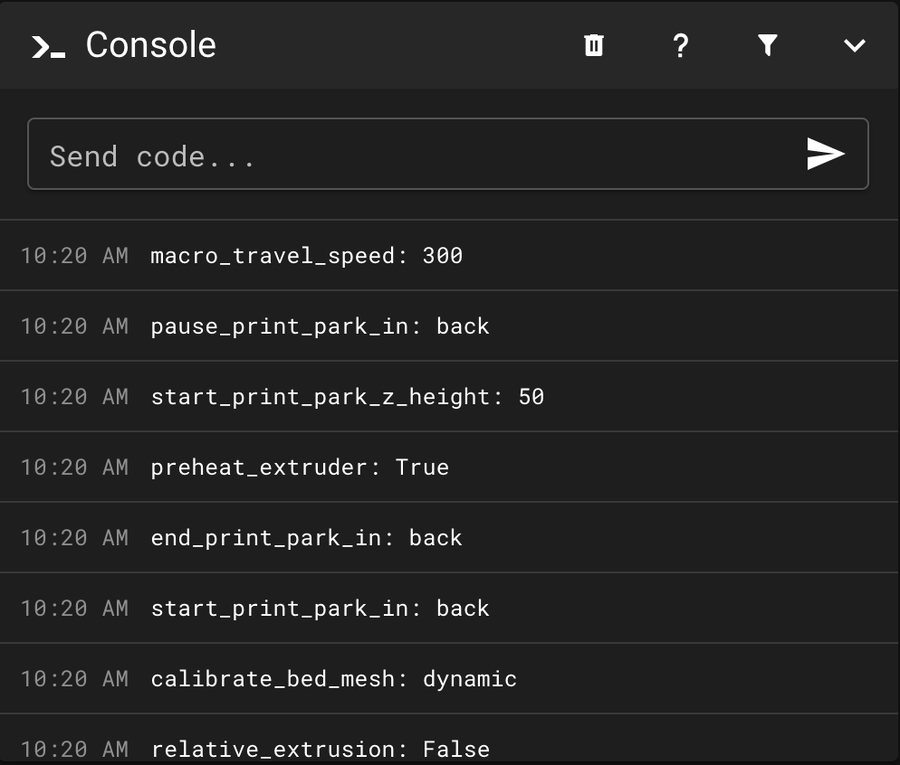Click timestamp beside calibrate_bed_mesh entry

click(74, 679)
